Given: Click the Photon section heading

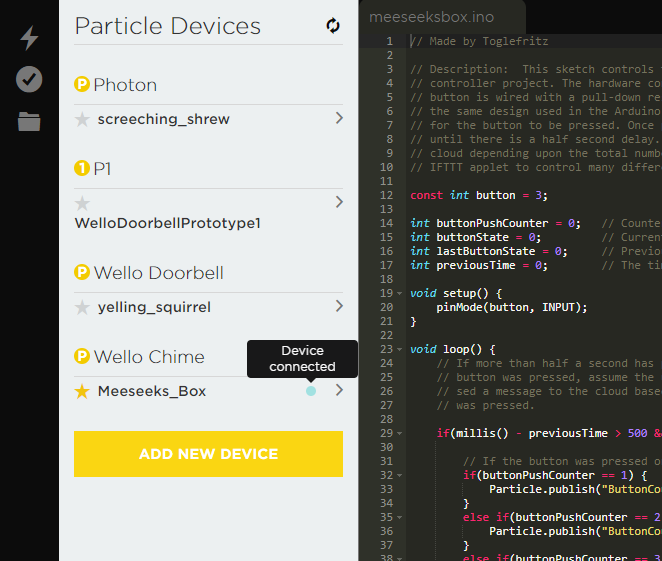Looking at the screenshot, I should click(x=125, y=85).
